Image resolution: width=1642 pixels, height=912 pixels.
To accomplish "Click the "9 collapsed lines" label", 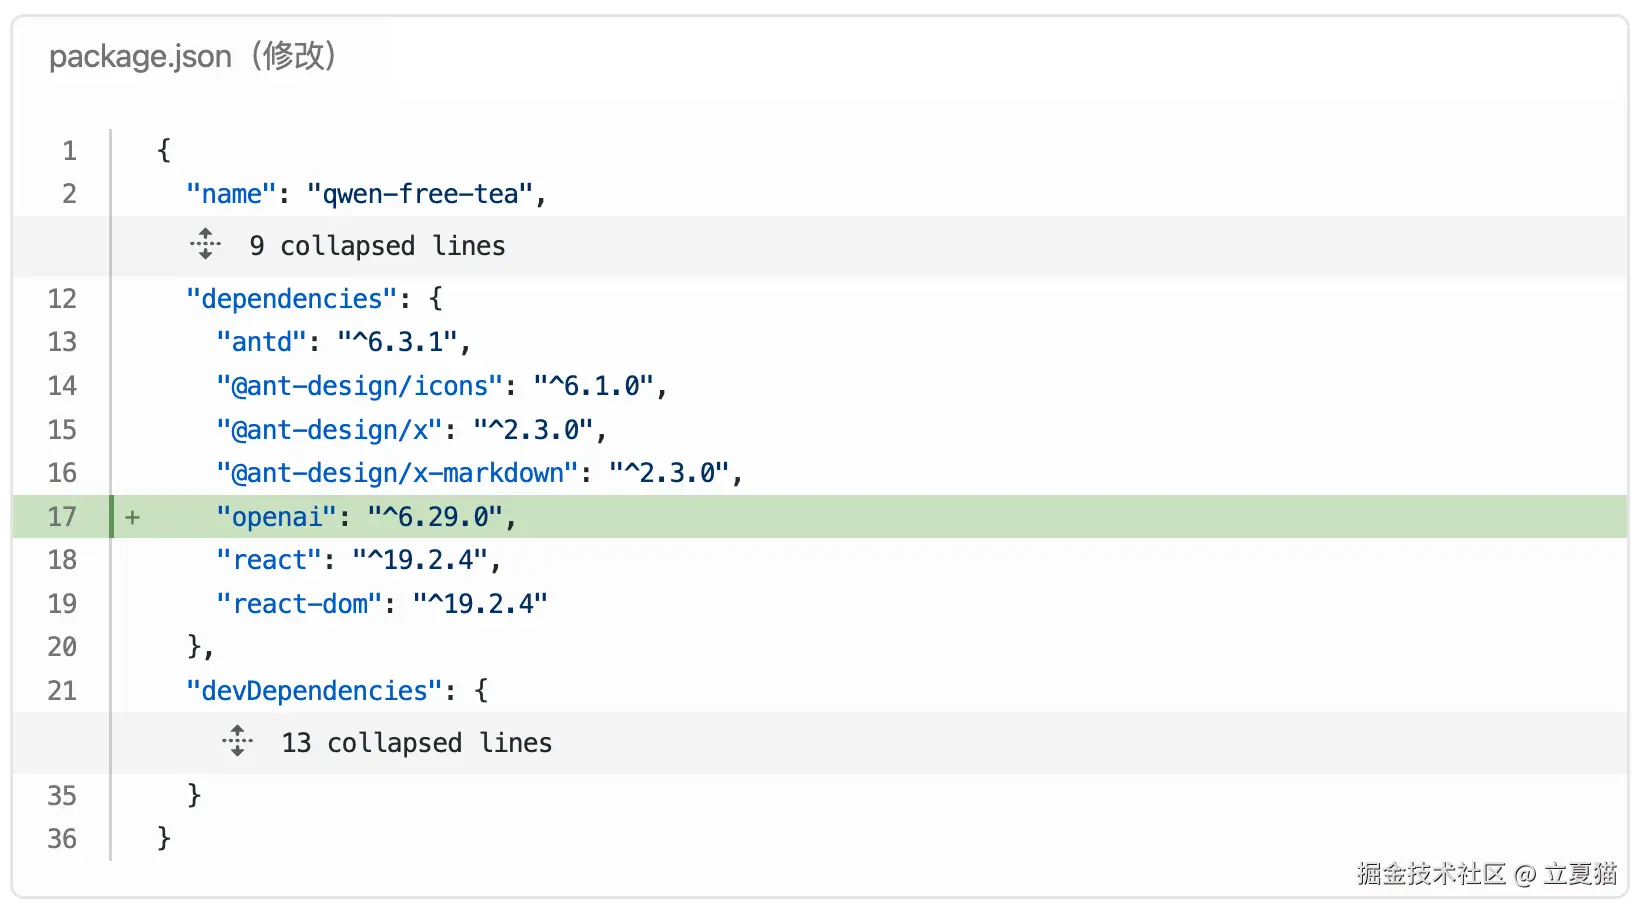I will point(377,246).
